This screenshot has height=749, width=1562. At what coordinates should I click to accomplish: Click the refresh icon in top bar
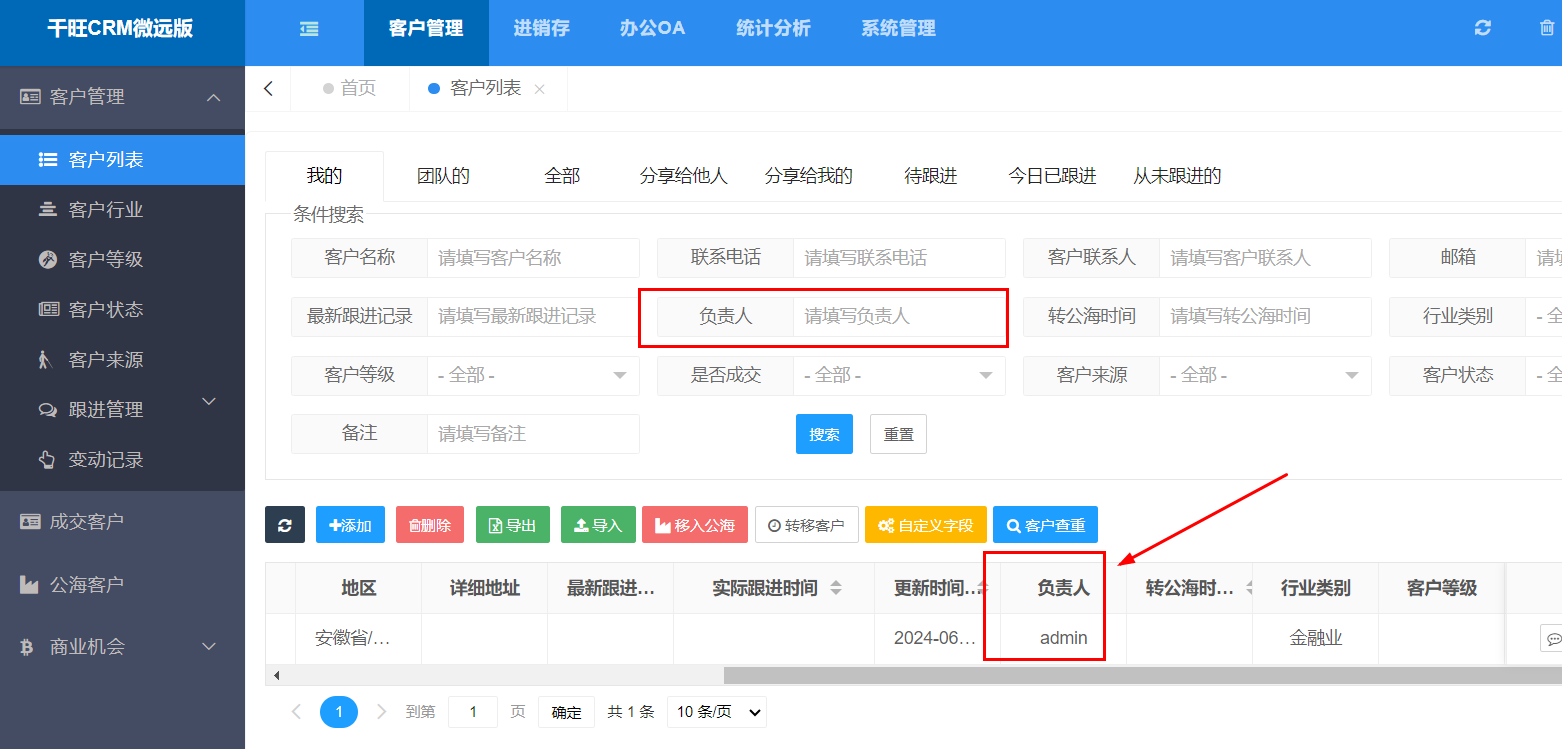point(1483,28)
